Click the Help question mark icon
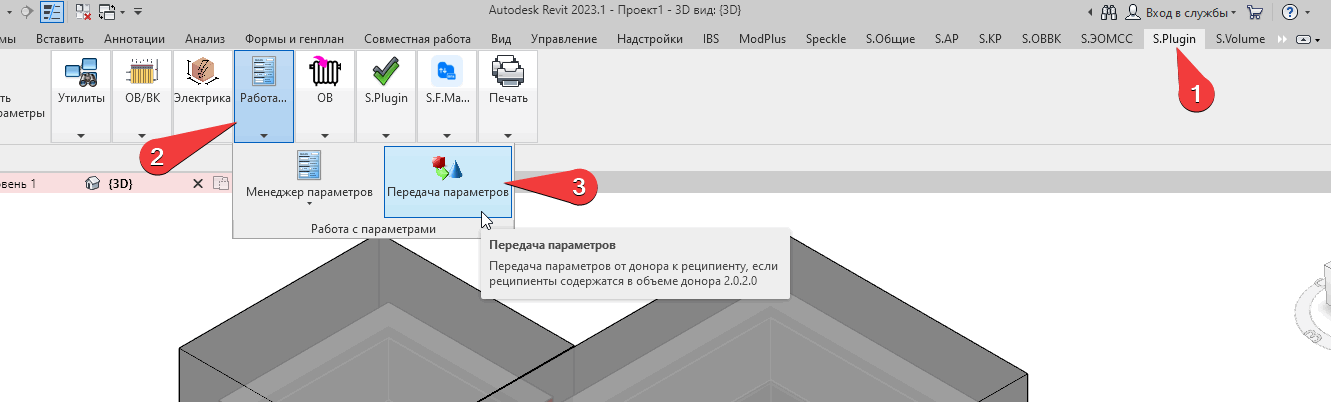The width and height of the screenshot is (1331, 402). point(1290,12)
